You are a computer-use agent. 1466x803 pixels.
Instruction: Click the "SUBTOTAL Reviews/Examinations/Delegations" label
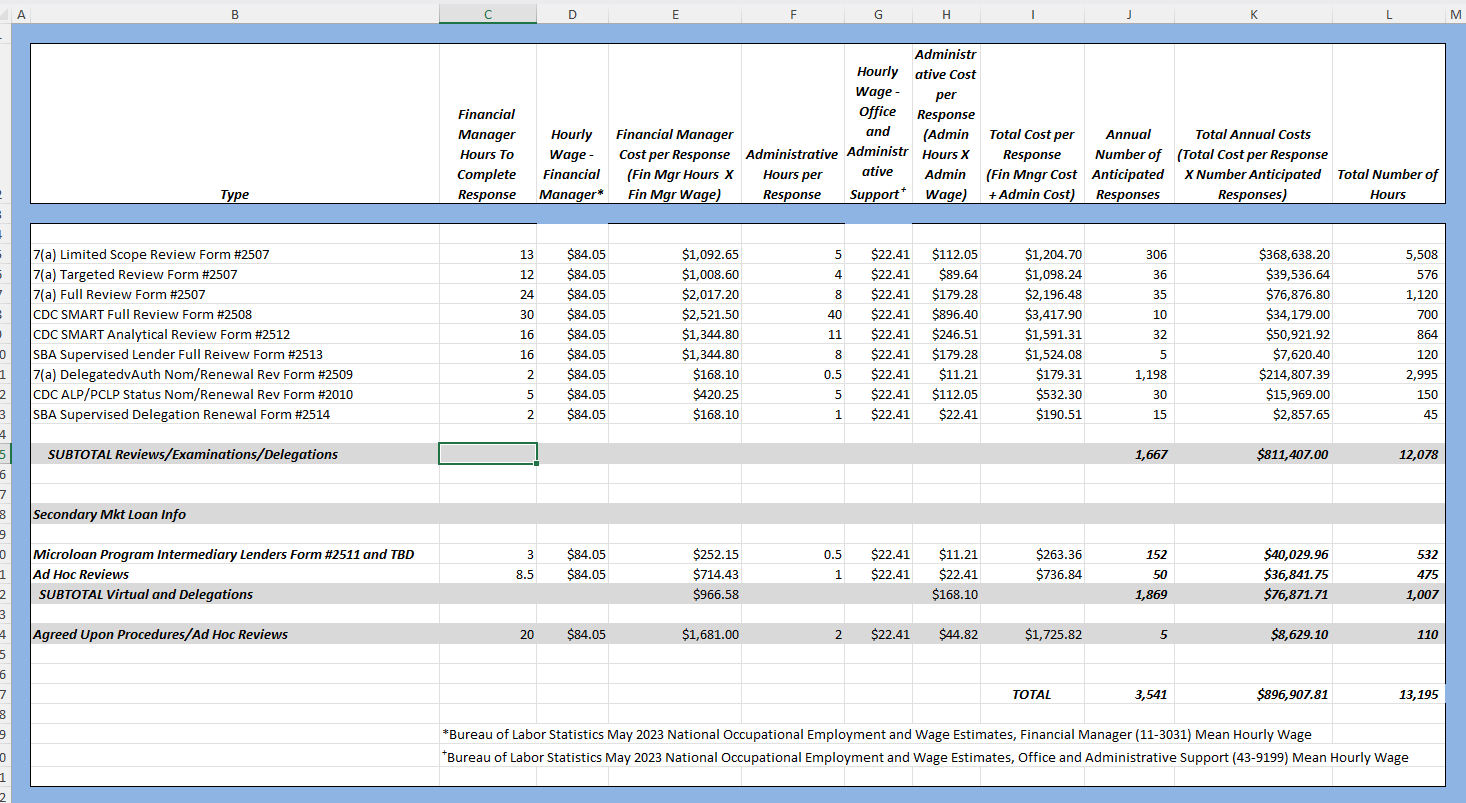point(193,454)
